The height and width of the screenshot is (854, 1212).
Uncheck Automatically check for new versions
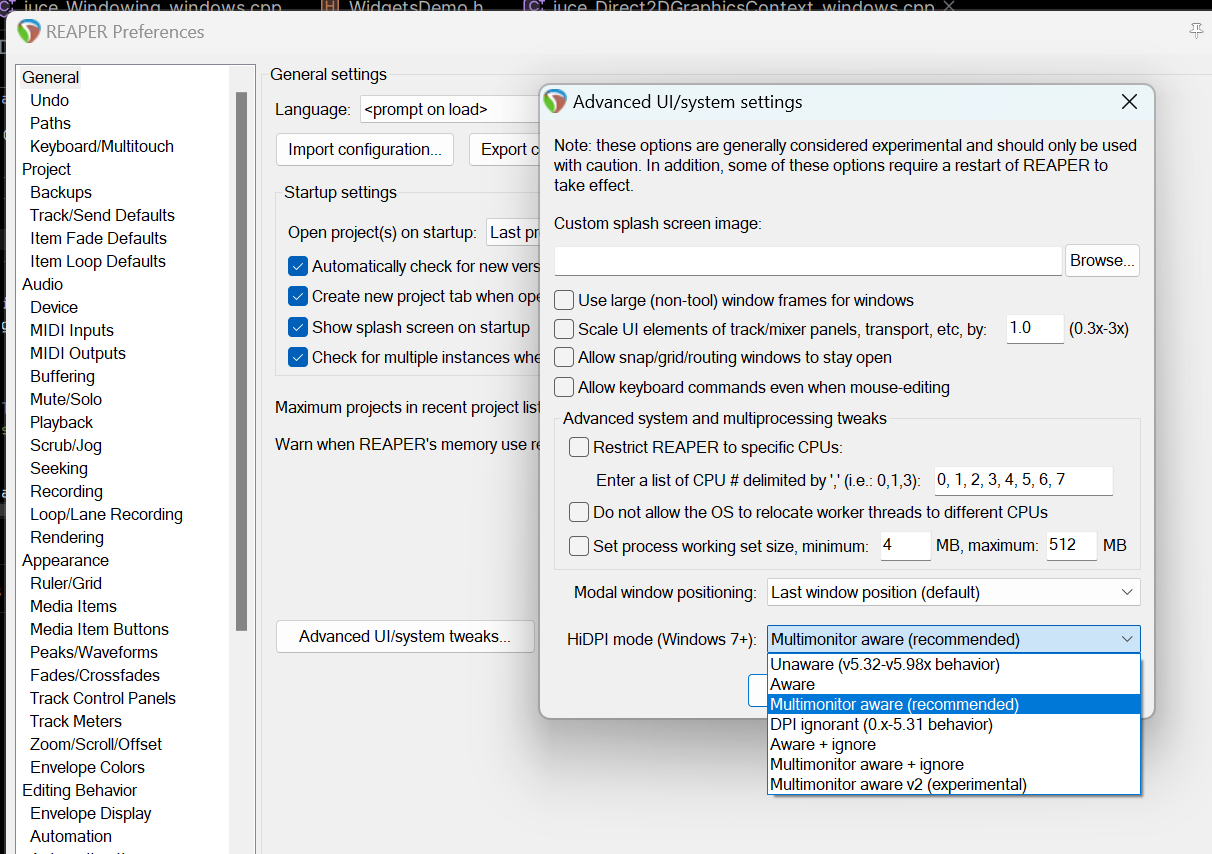coord(298,266)
